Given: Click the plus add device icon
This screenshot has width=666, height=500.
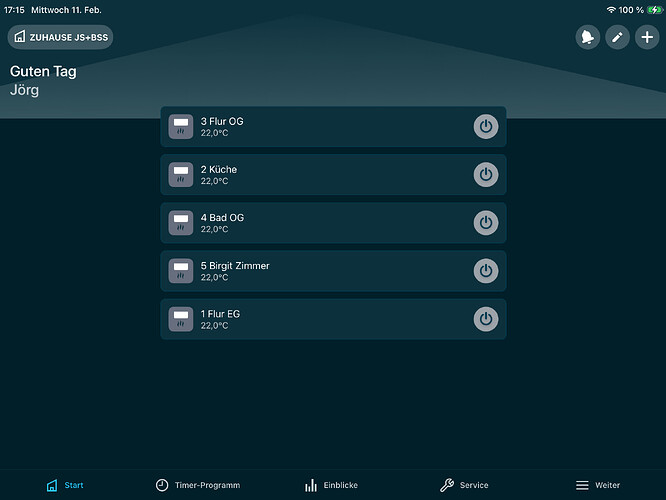Looking at the screenshot, I should (647, 37).
